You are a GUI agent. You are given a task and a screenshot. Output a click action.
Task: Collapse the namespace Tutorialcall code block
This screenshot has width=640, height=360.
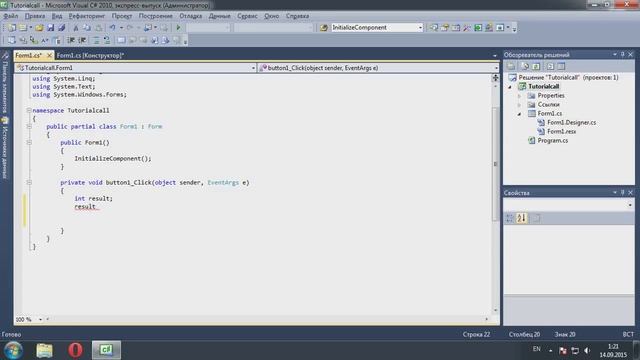pos(29,110)
